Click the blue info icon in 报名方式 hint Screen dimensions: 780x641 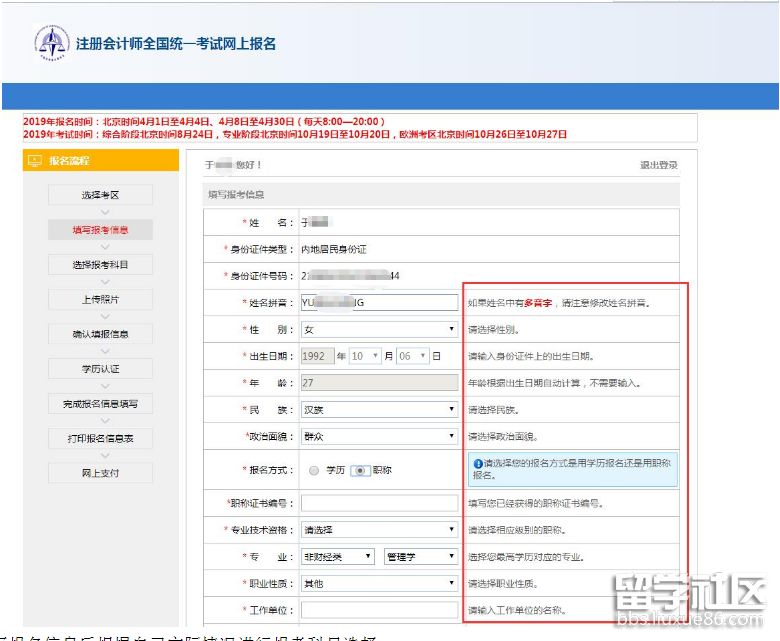click(x=478, y=463)
